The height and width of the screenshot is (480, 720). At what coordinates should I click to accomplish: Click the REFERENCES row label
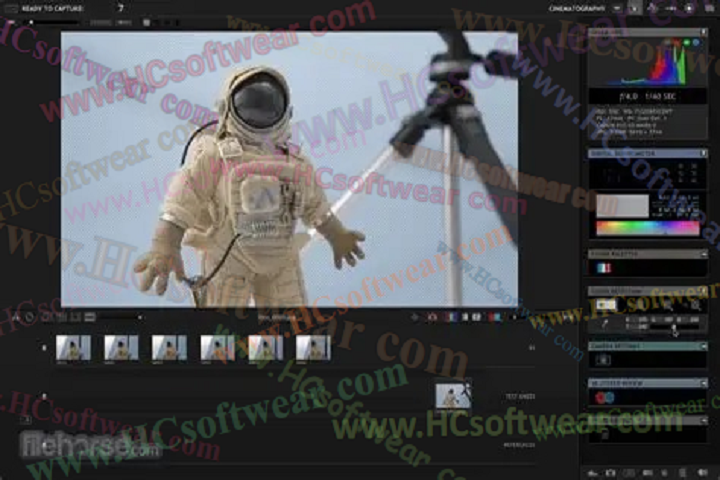pos(519,445)
